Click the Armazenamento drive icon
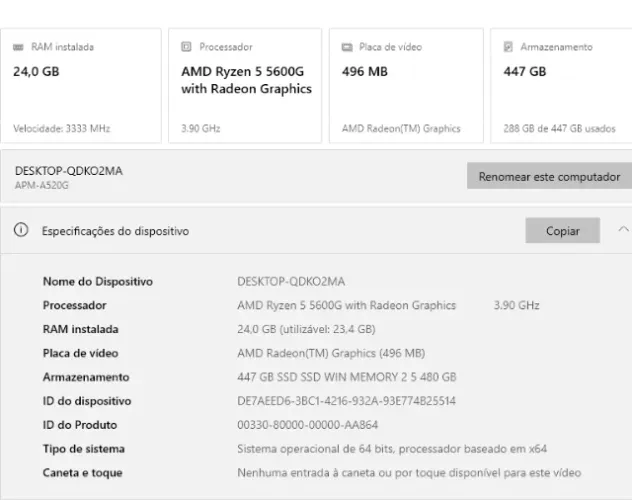This screenshot has width=632, height=500. point(508,47)
